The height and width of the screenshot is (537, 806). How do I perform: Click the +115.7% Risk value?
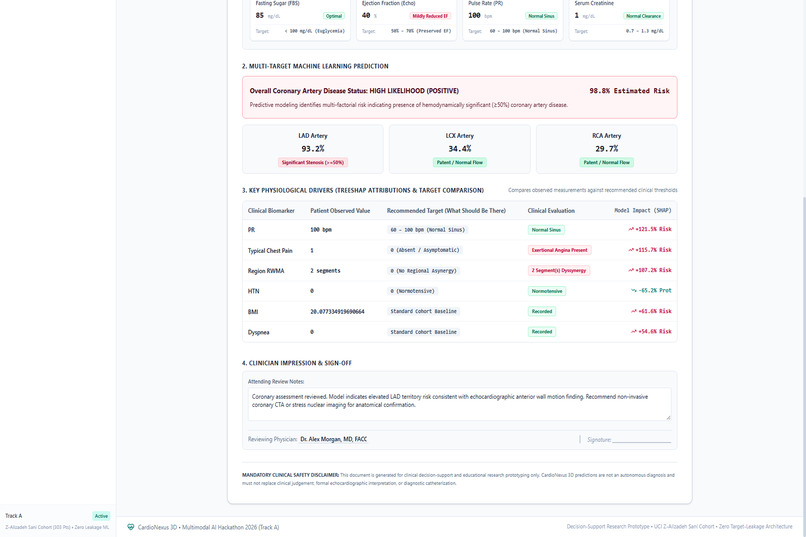(653, 250)
